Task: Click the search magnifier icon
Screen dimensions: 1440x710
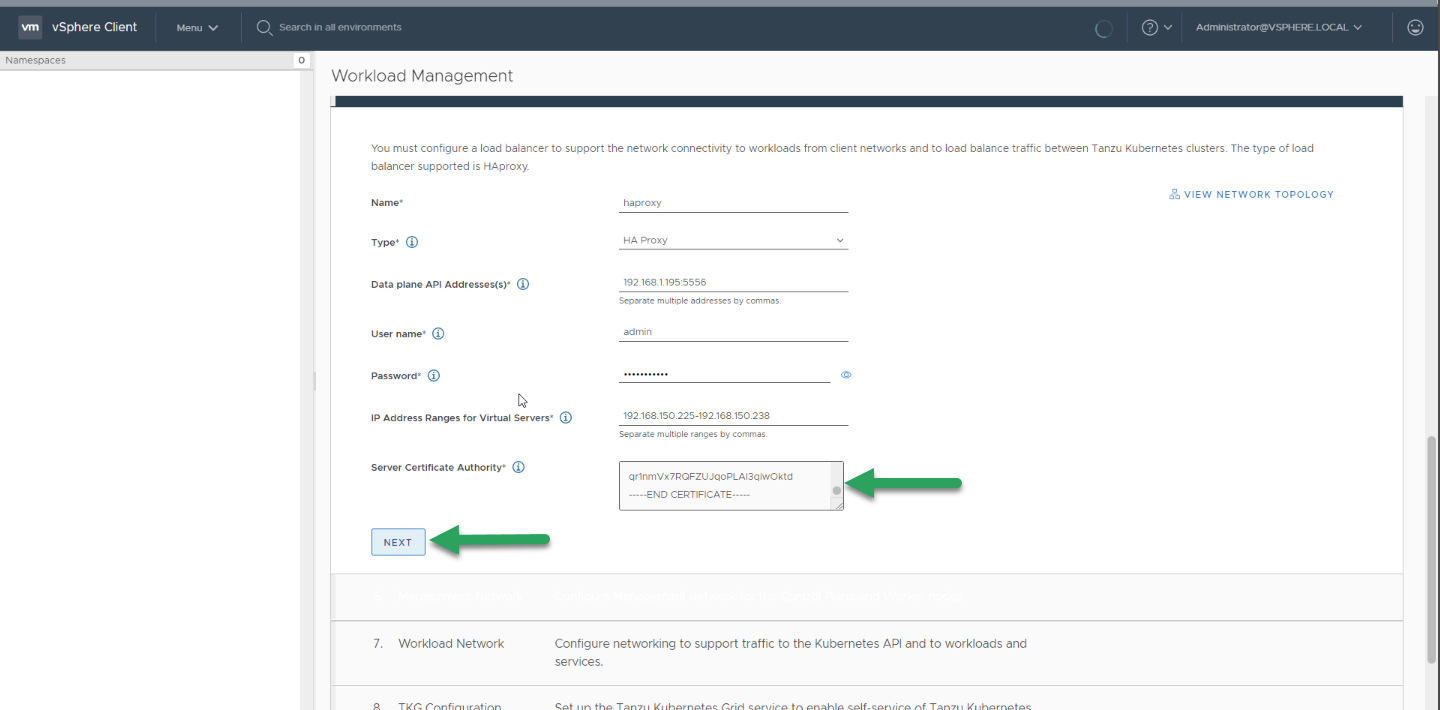Action: coord(264,27)
